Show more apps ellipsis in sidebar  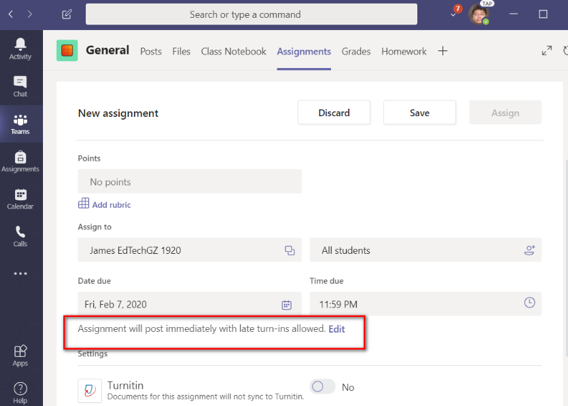tap(20, 273)
